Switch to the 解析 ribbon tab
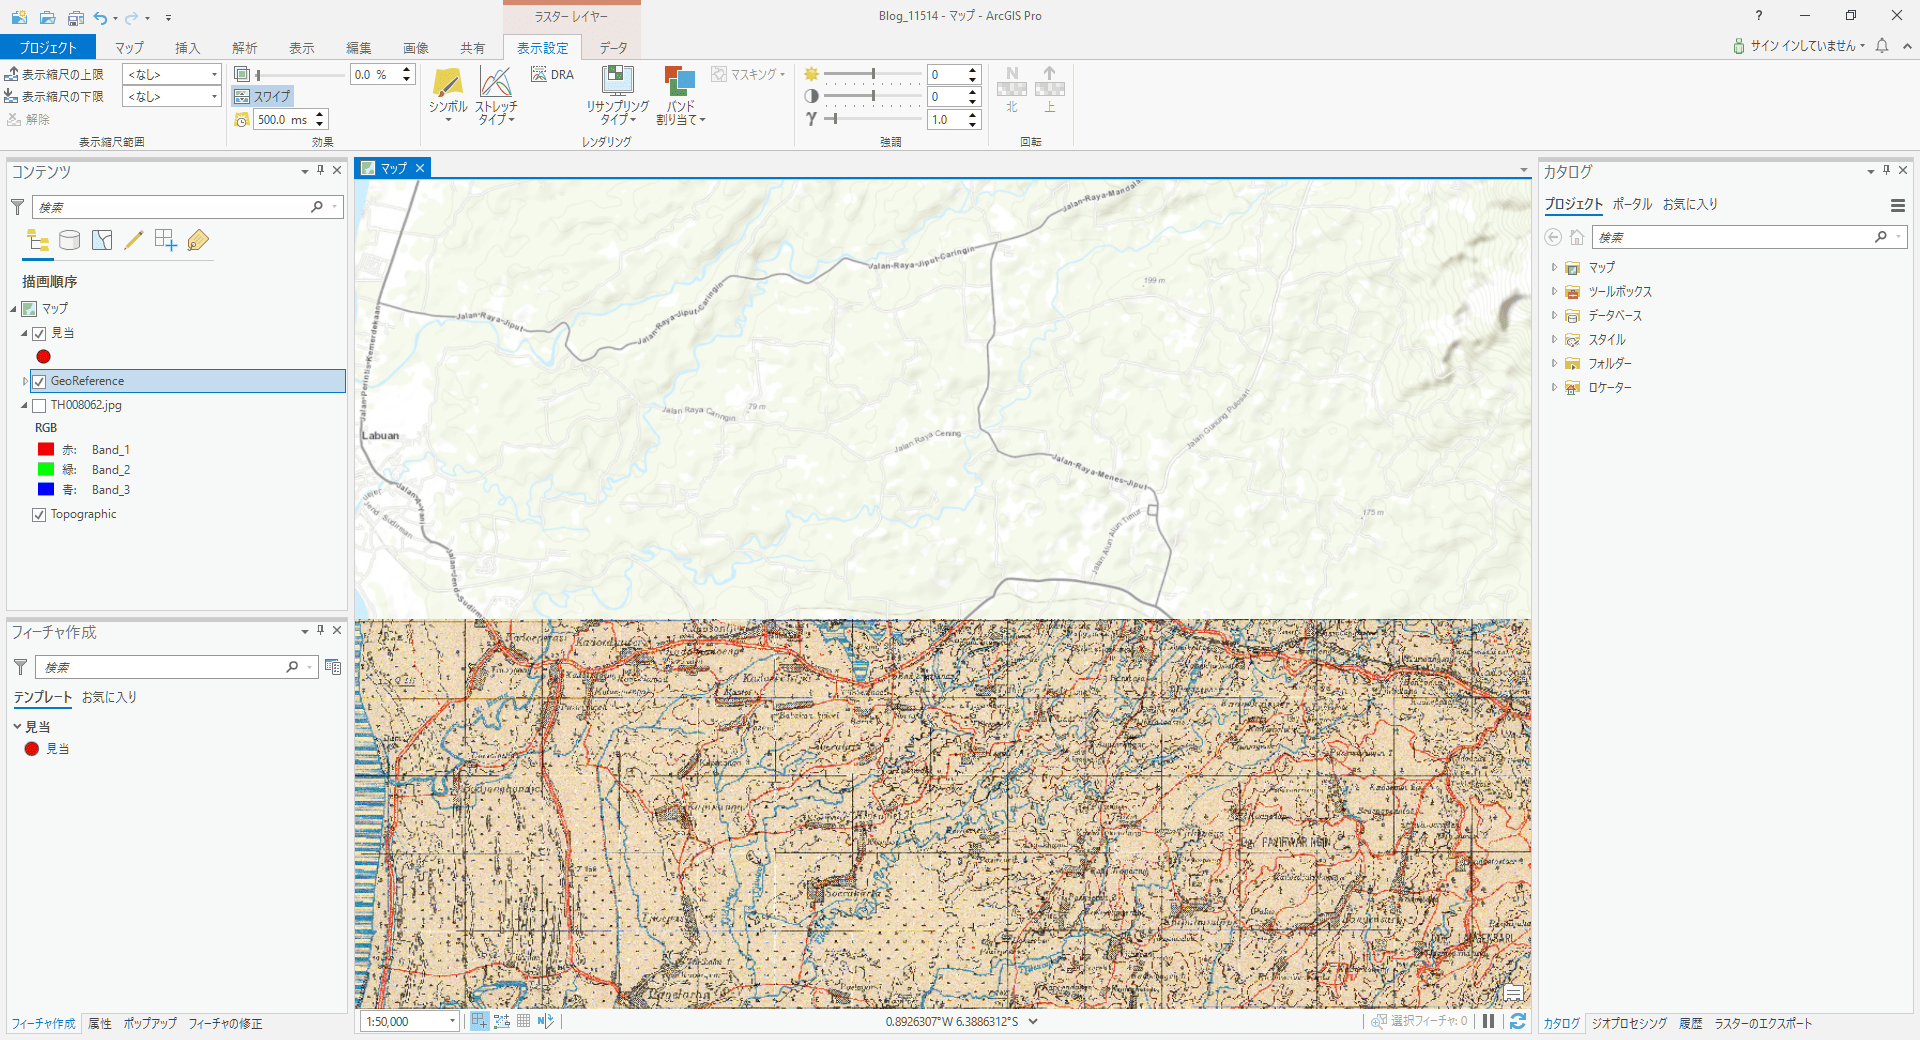 (244, 48)
